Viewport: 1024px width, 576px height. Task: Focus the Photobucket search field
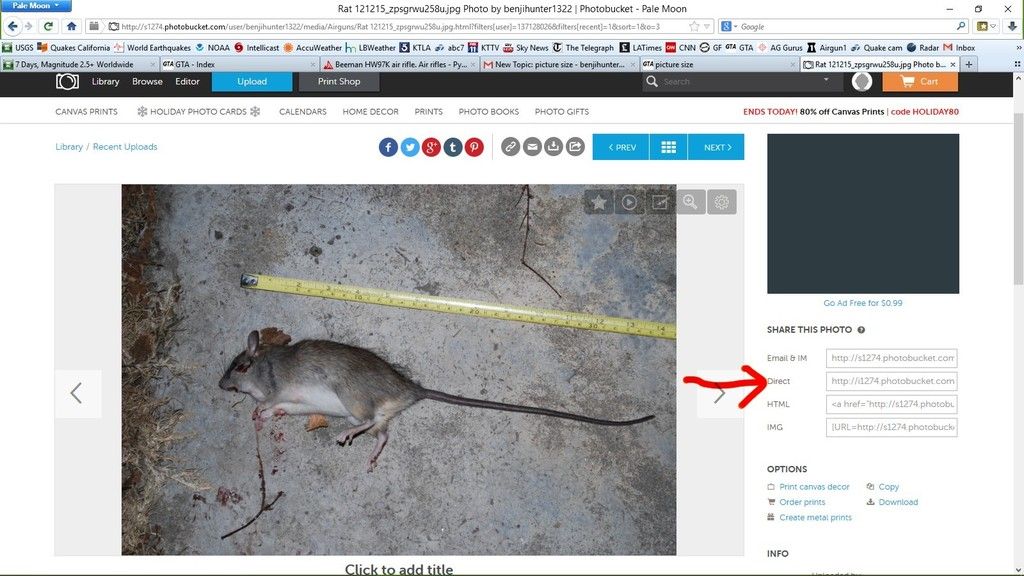coord(738,82)
